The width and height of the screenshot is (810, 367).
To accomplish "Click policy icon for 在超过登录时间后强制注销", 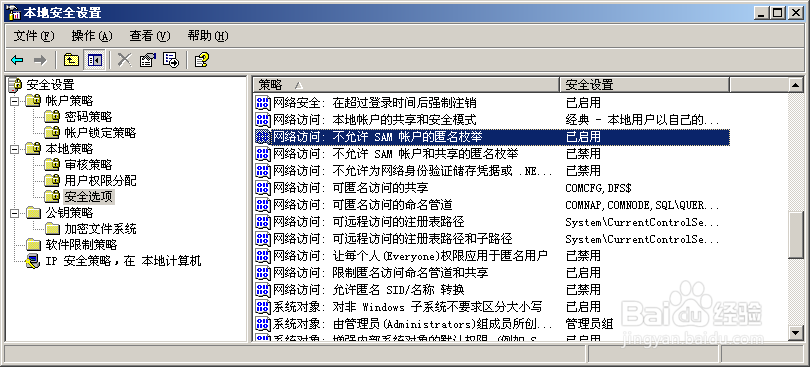I will click(263, 103).
